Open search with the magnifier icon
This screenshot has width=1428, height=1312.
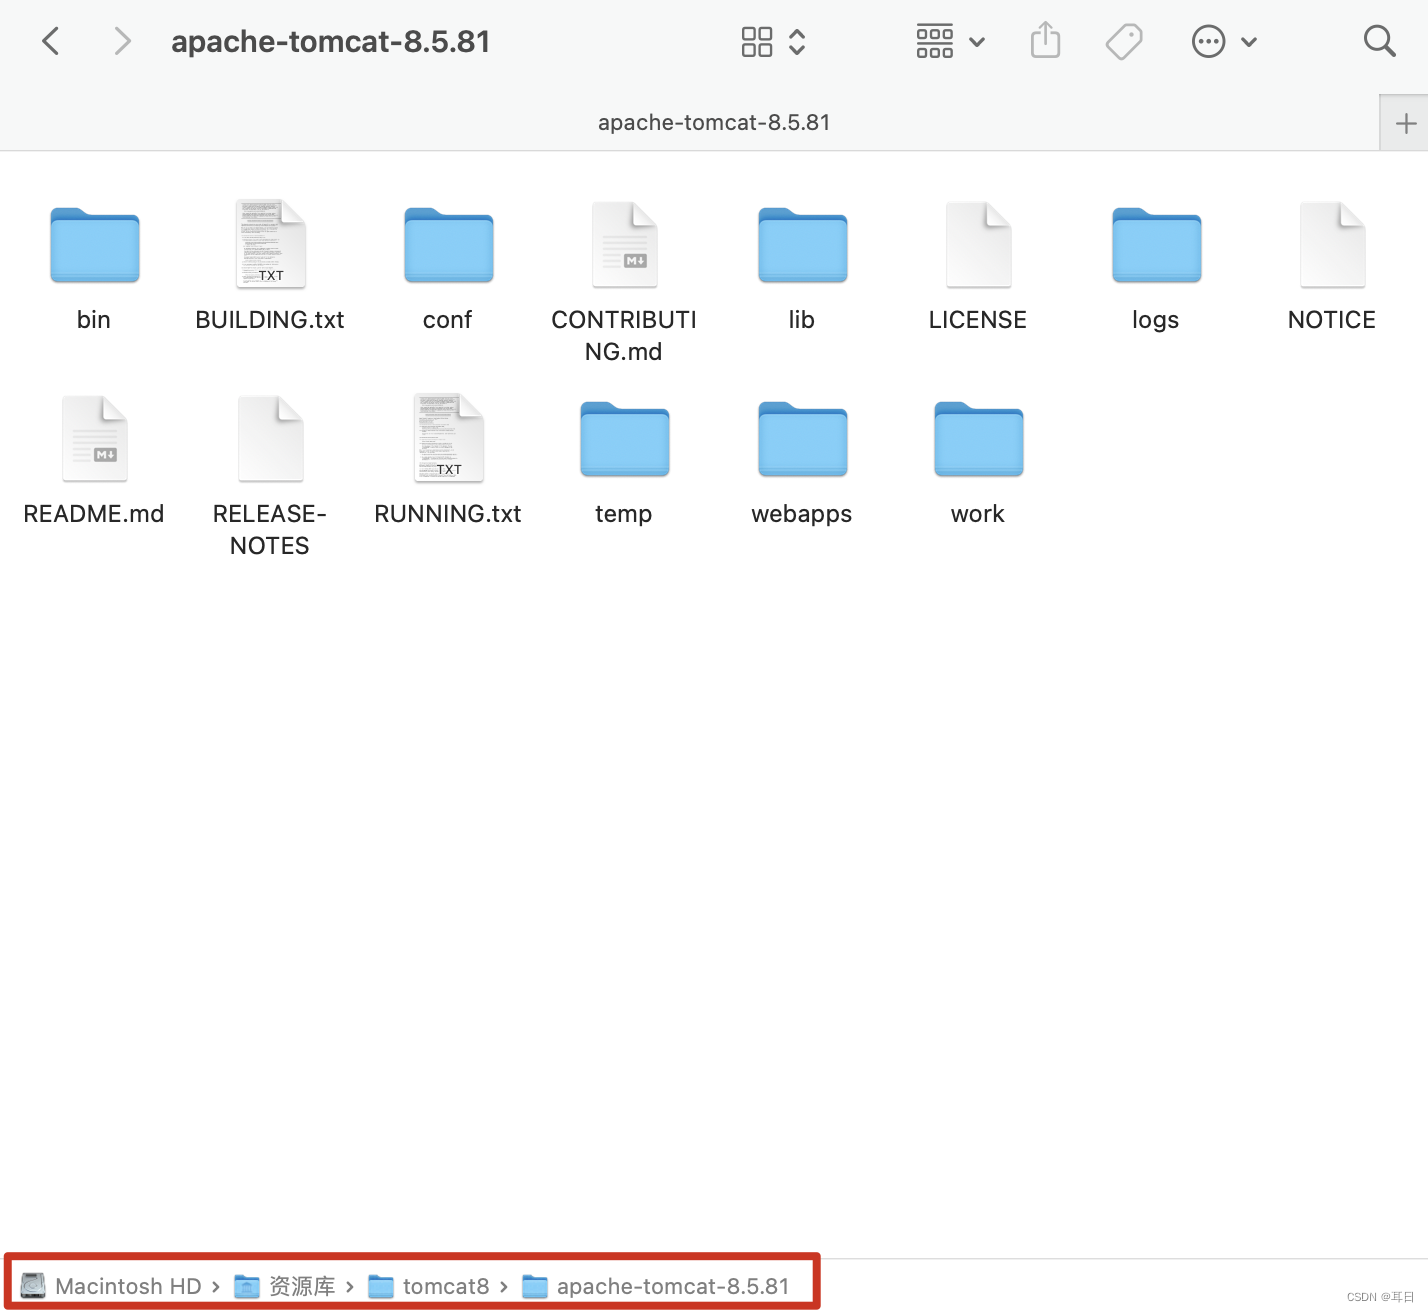(1379, 41)
